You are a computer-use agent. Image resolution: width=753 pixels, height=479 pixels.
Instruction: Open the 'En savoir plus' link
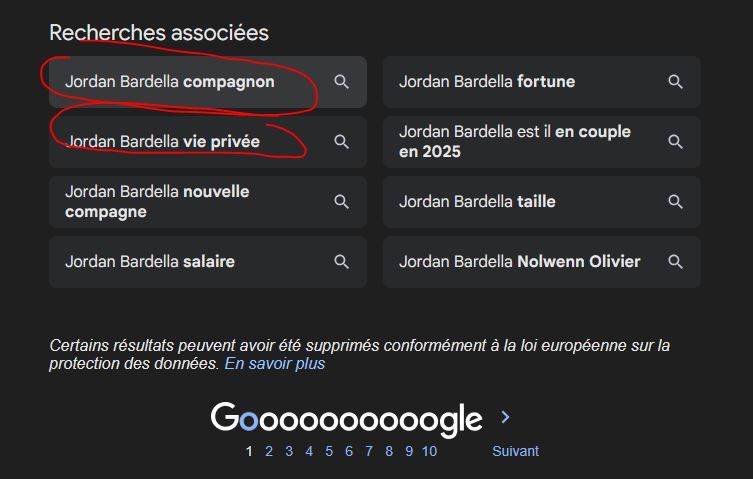coord(275,364)
